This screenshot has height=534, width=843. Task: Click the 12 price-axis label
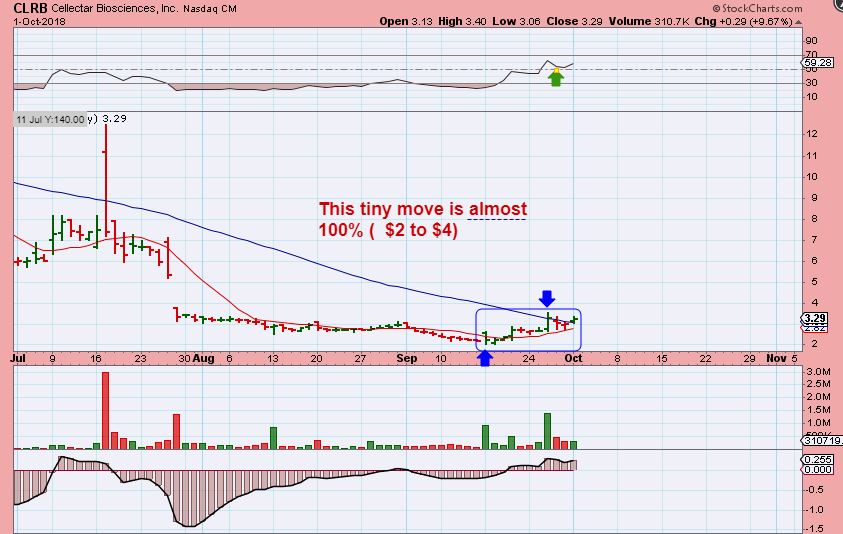click(x=811, y=133)
